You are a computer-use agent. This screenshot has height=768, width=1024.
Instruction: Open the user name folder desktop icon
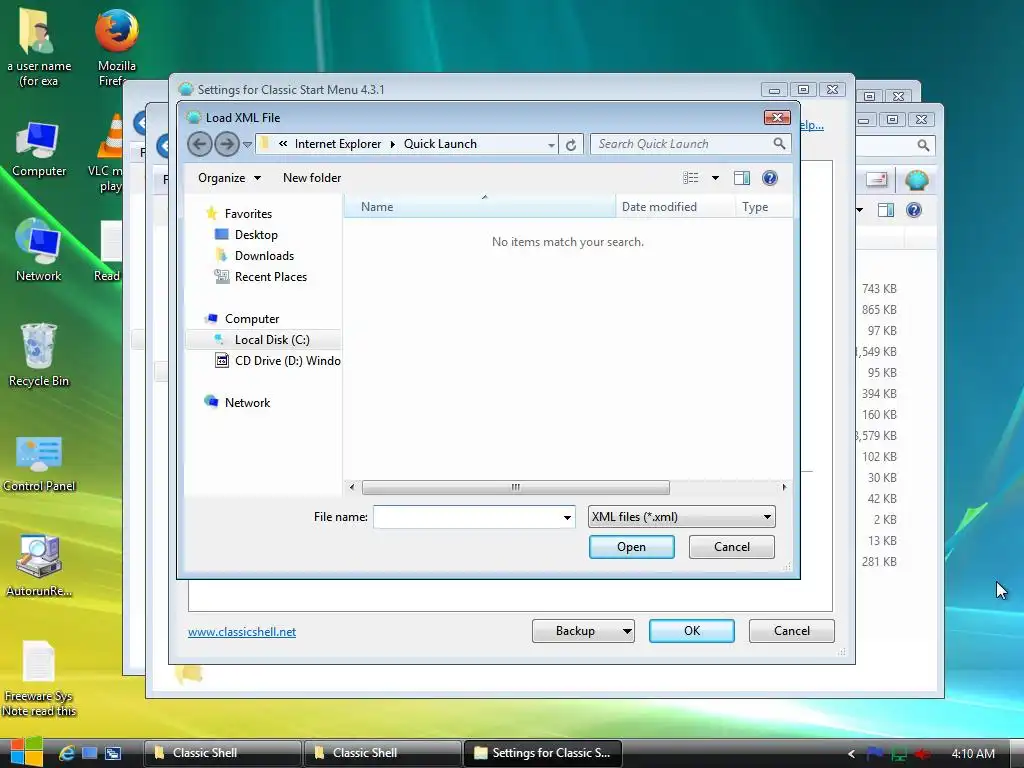tap(39, 47)
